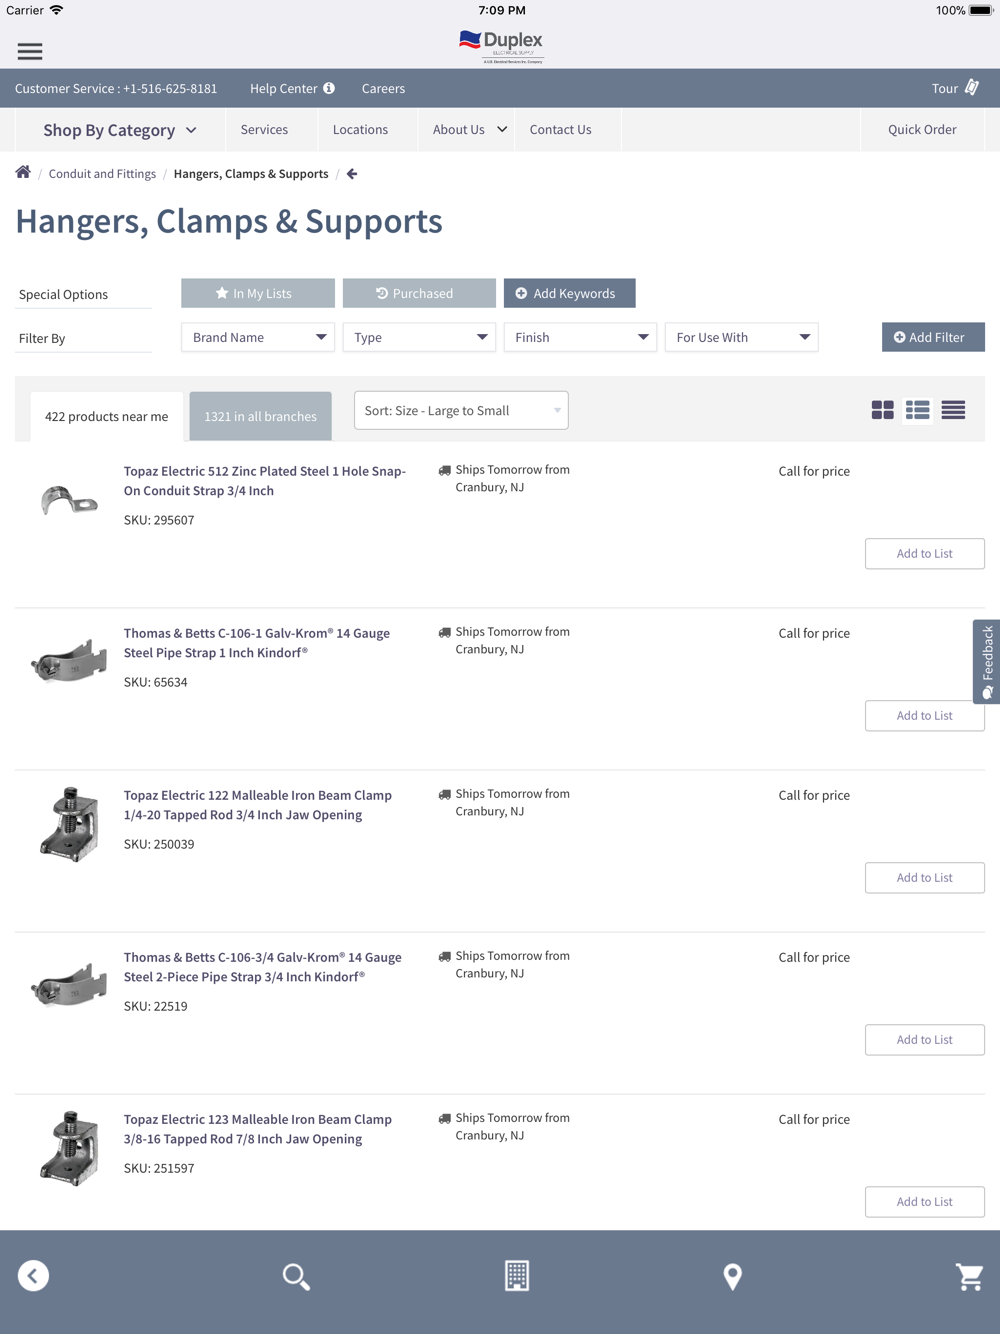The width and height of the screenshot is (1000, 1334).
Task: Switch to compact list view
Action: (x=953, y=410)
